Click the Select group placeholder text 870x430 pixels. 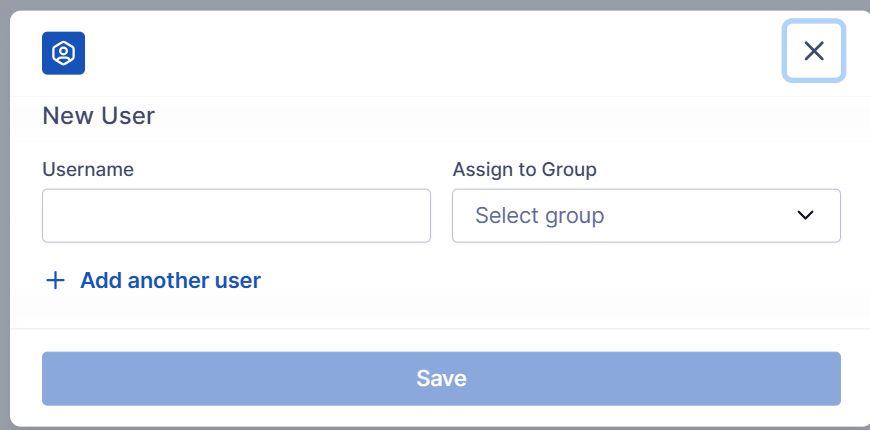pyautogui.click(x=539, y=216)
